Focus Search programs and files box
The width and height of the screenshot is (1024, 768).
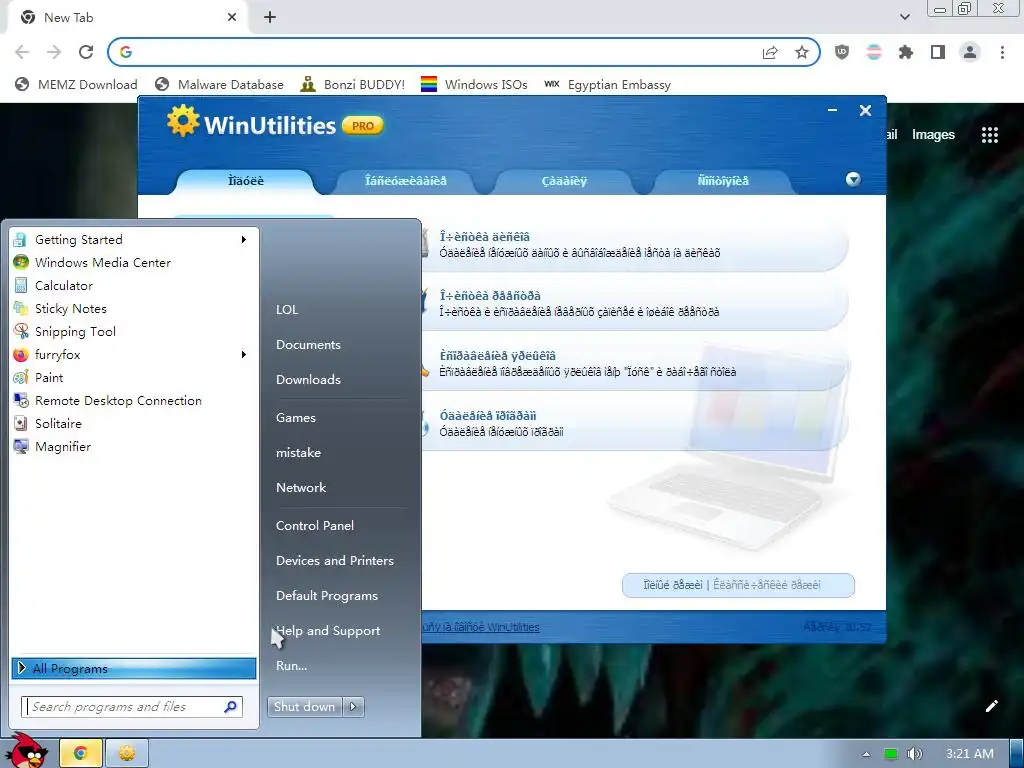[x=132, y=707]
